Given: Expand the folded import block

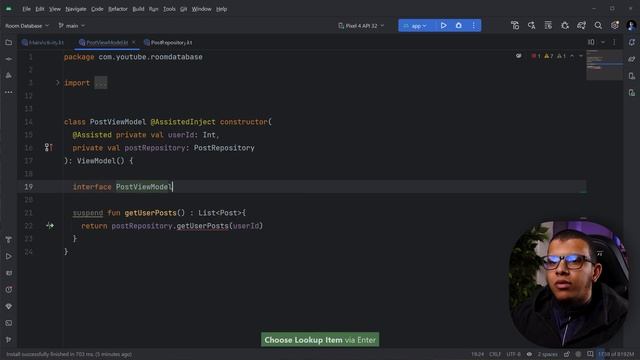Looking at the screenshot, I should point(58,83).
